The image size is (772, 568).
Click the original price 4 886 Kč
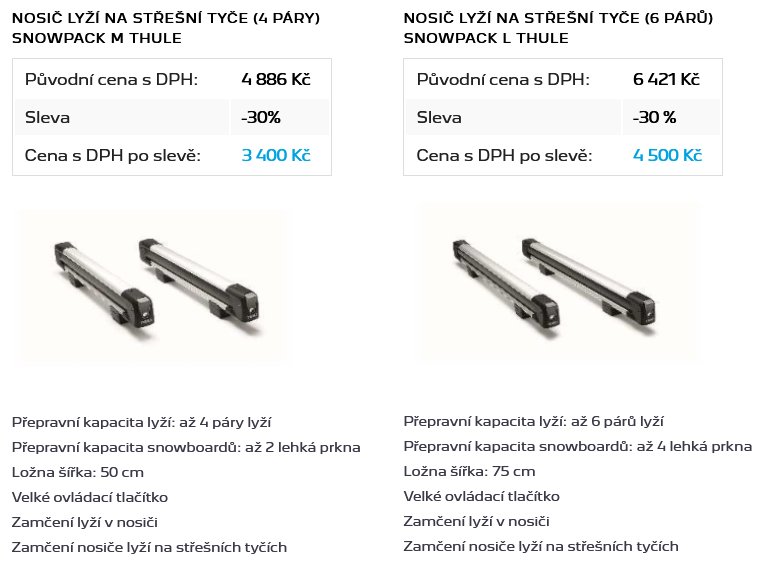[276, 79]
